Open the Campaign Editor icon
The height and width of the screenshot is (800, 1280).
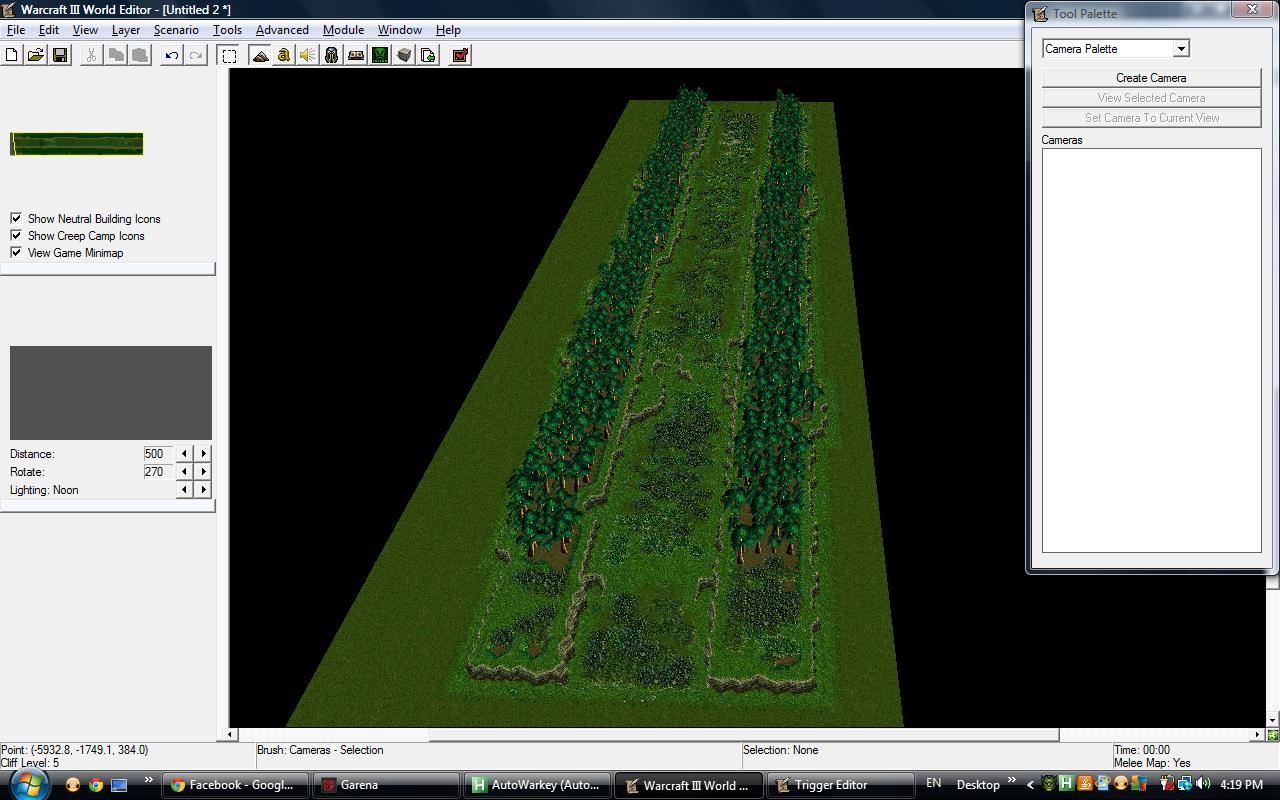coord(356,55)
